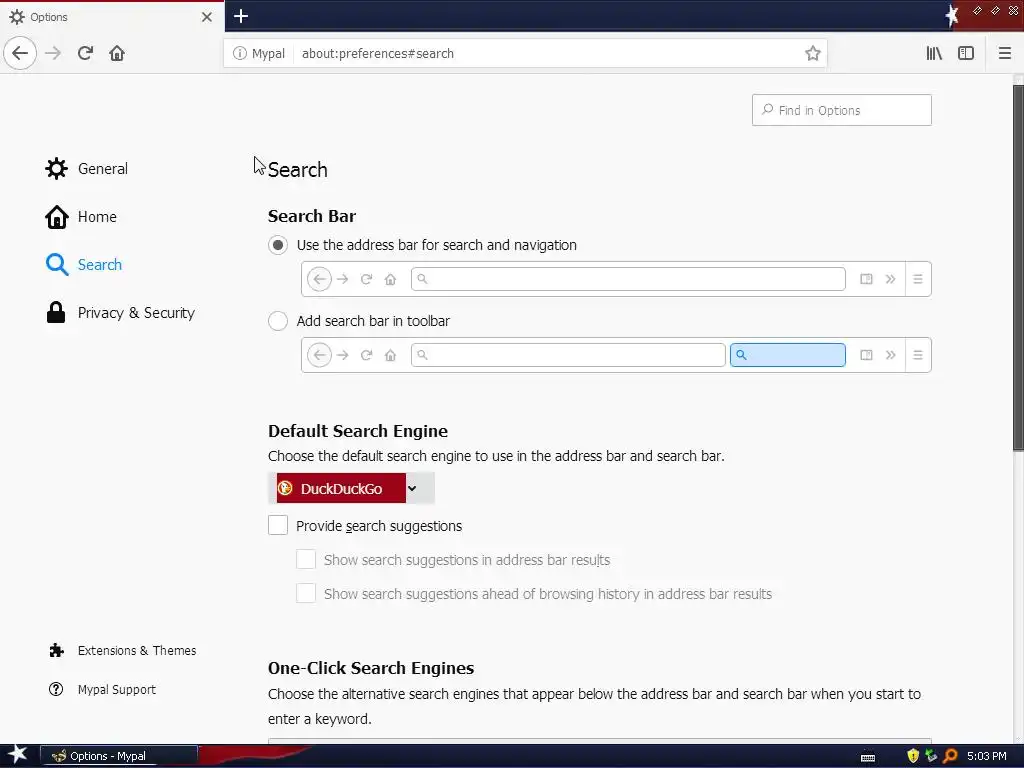Open the Library toolbar icon
The height and width of the screenshot is (768, 1024).
(934, 53)
